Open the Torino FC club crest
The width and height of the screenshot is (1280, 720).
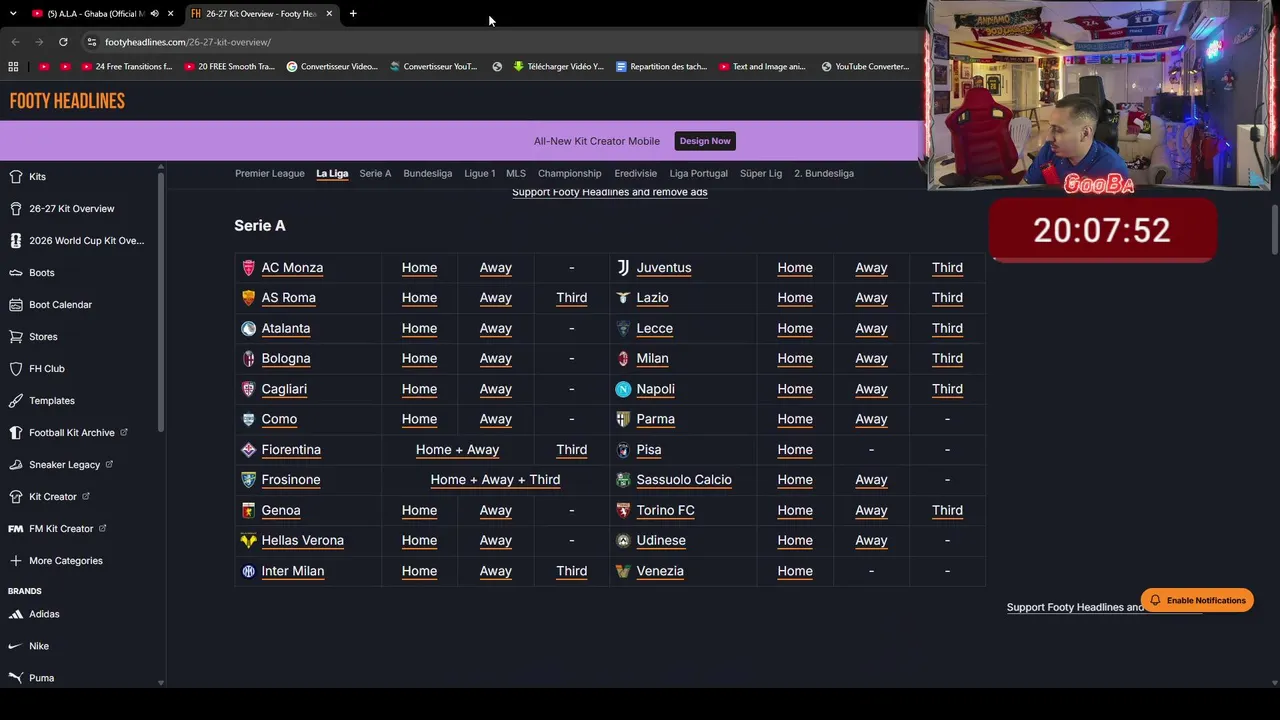coord(623,511)
